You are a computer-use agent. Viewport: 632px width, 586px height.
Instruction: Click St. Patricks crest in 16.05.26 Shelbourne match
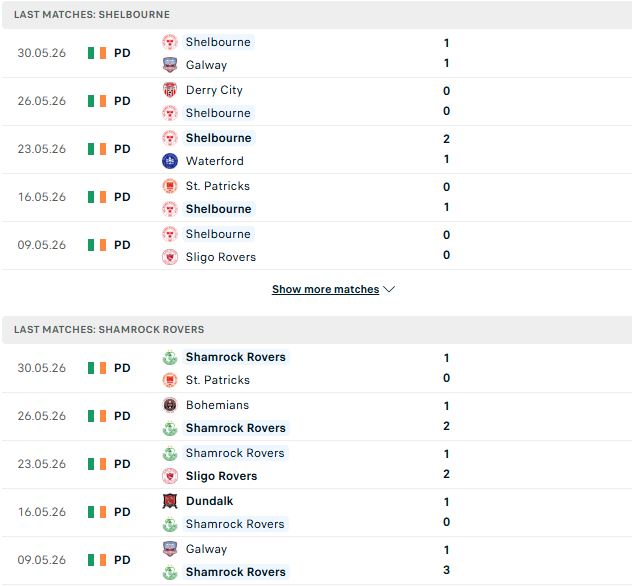coord(170,186)
